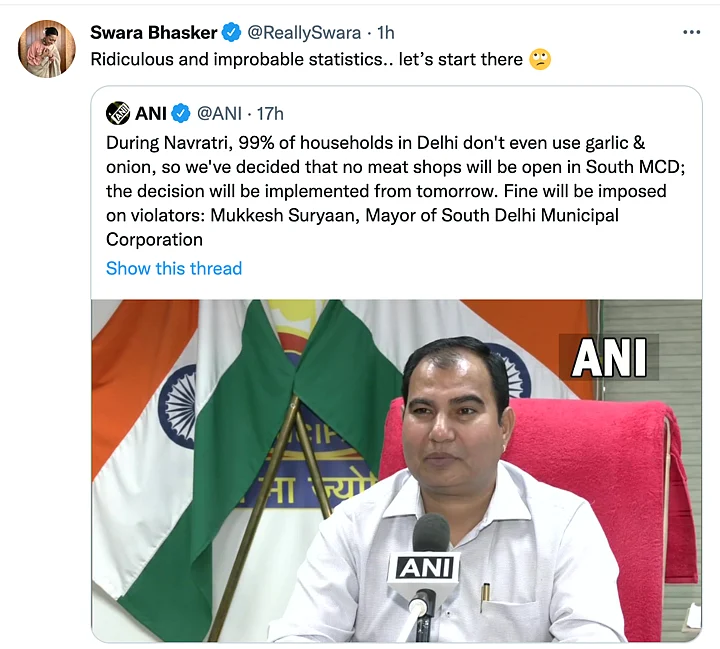Visit the @ReallySwara handle
This screenshot has height=649, width=720.
tap(304, 33)
